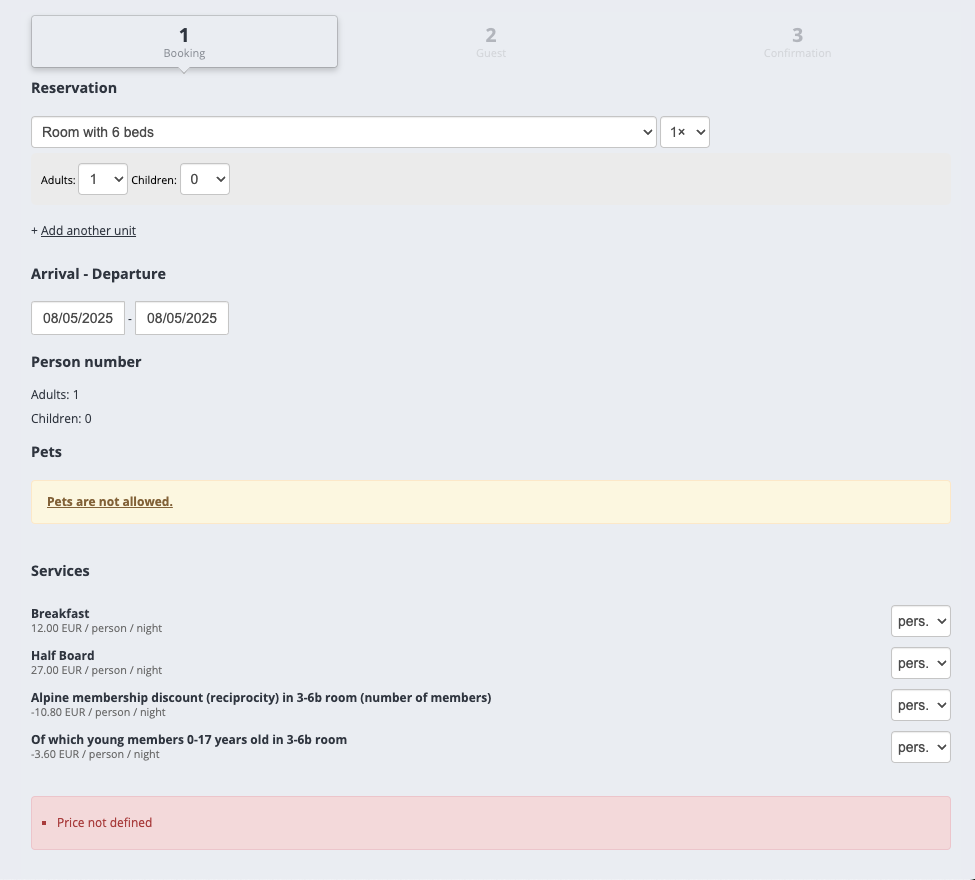This screenshot has width=975, height=880.
Task: Switch to the Confirmation step
Action: click(797, 42)
